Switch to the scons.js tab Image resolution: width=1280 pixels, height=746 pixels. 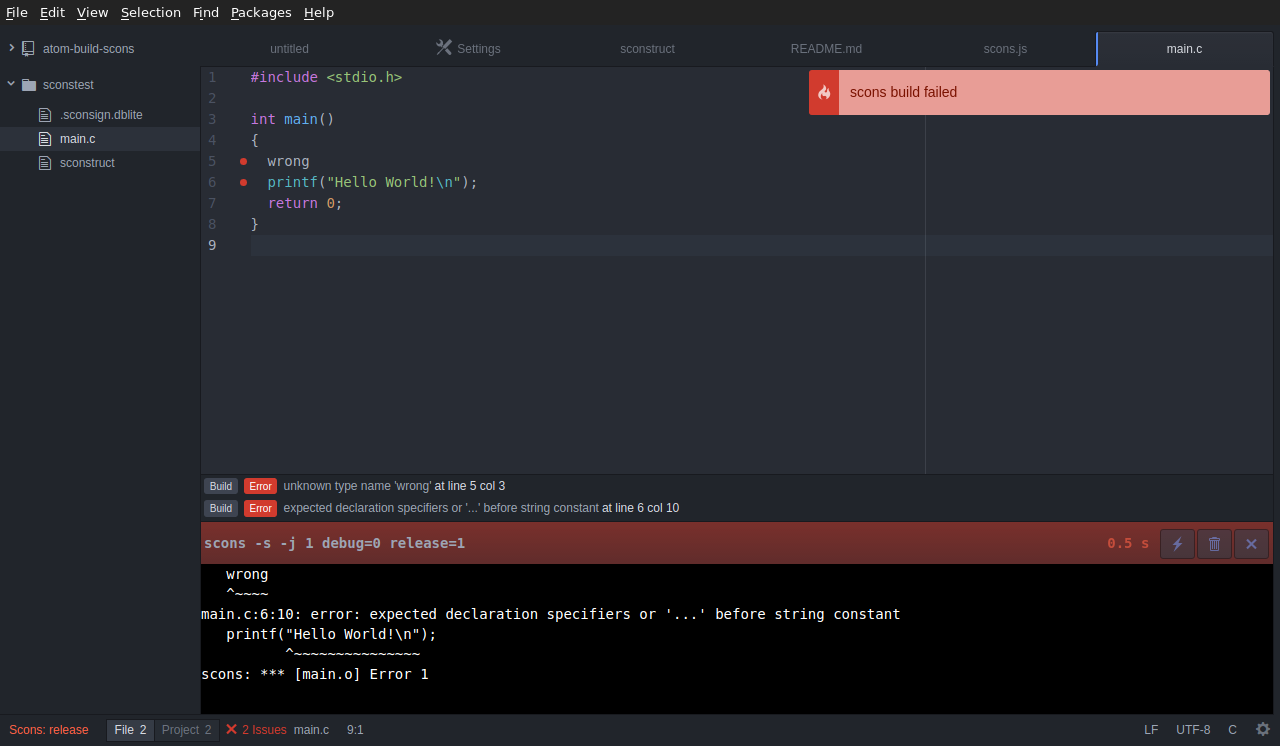point(1005,49)
